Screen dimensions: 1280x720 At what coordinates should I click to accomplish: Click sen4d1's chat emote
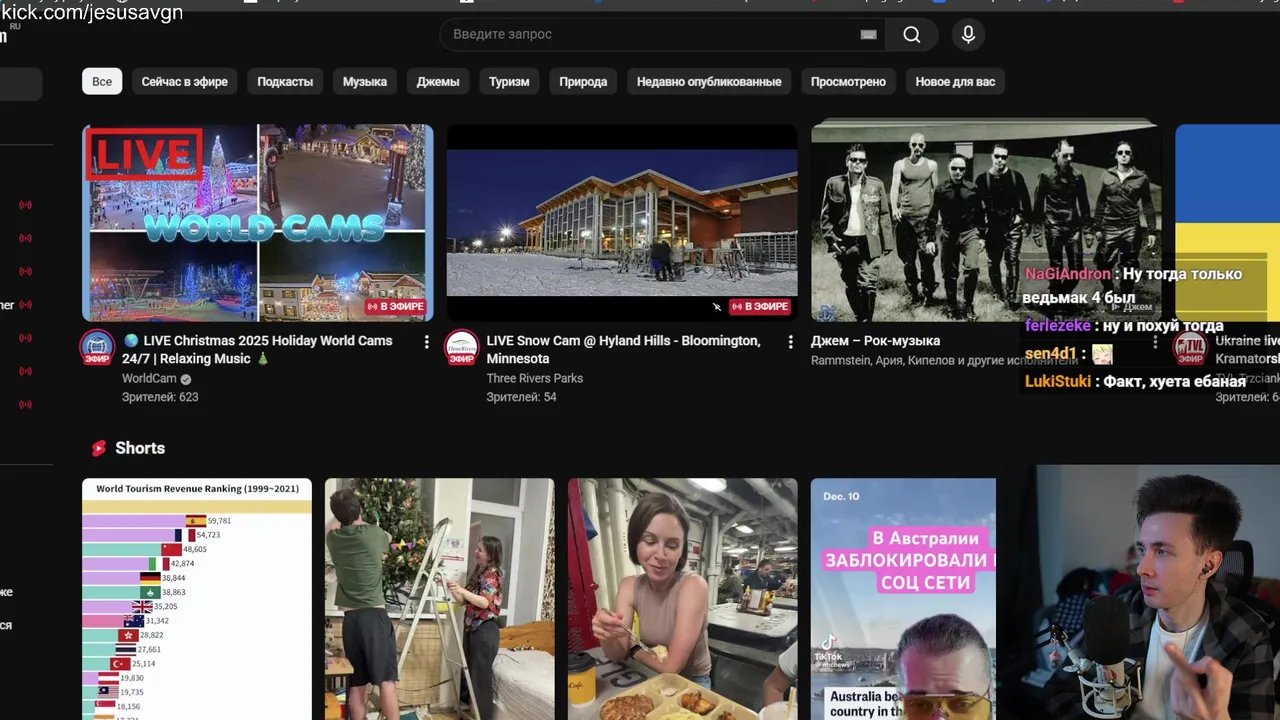pos(1102,354)
